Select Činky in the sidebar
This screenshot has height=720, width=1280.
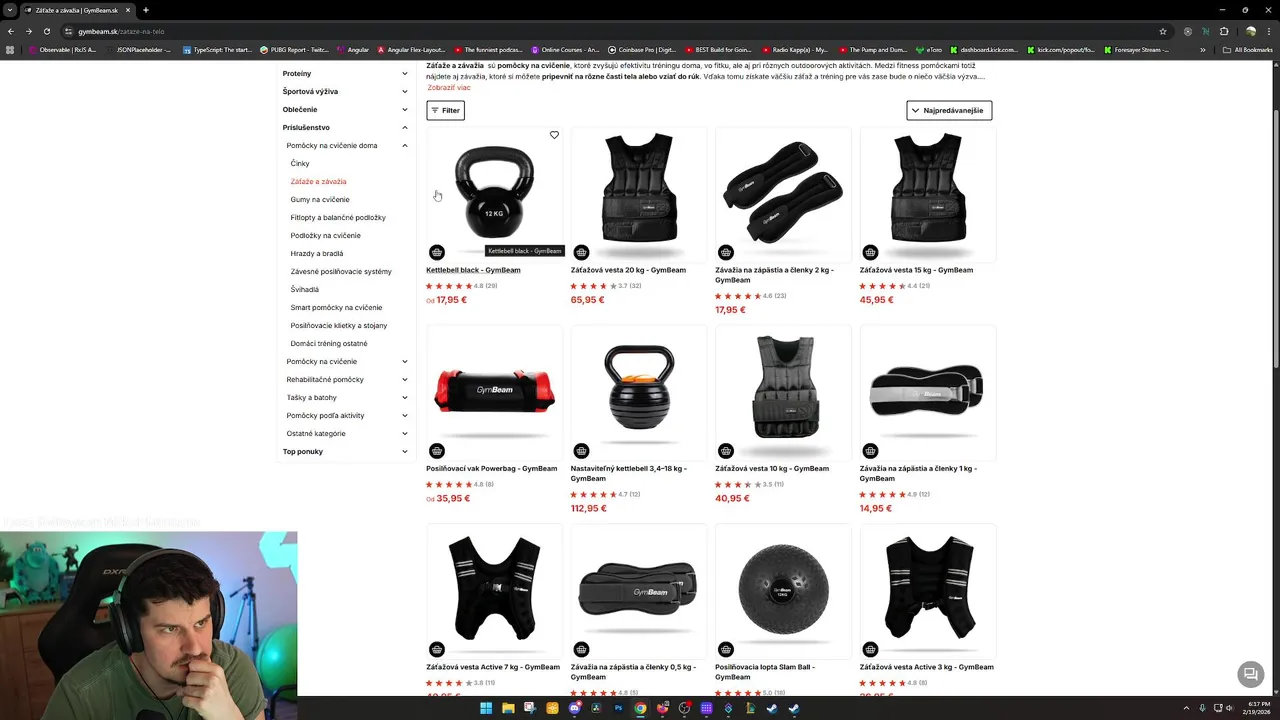(x=300, y=163)
